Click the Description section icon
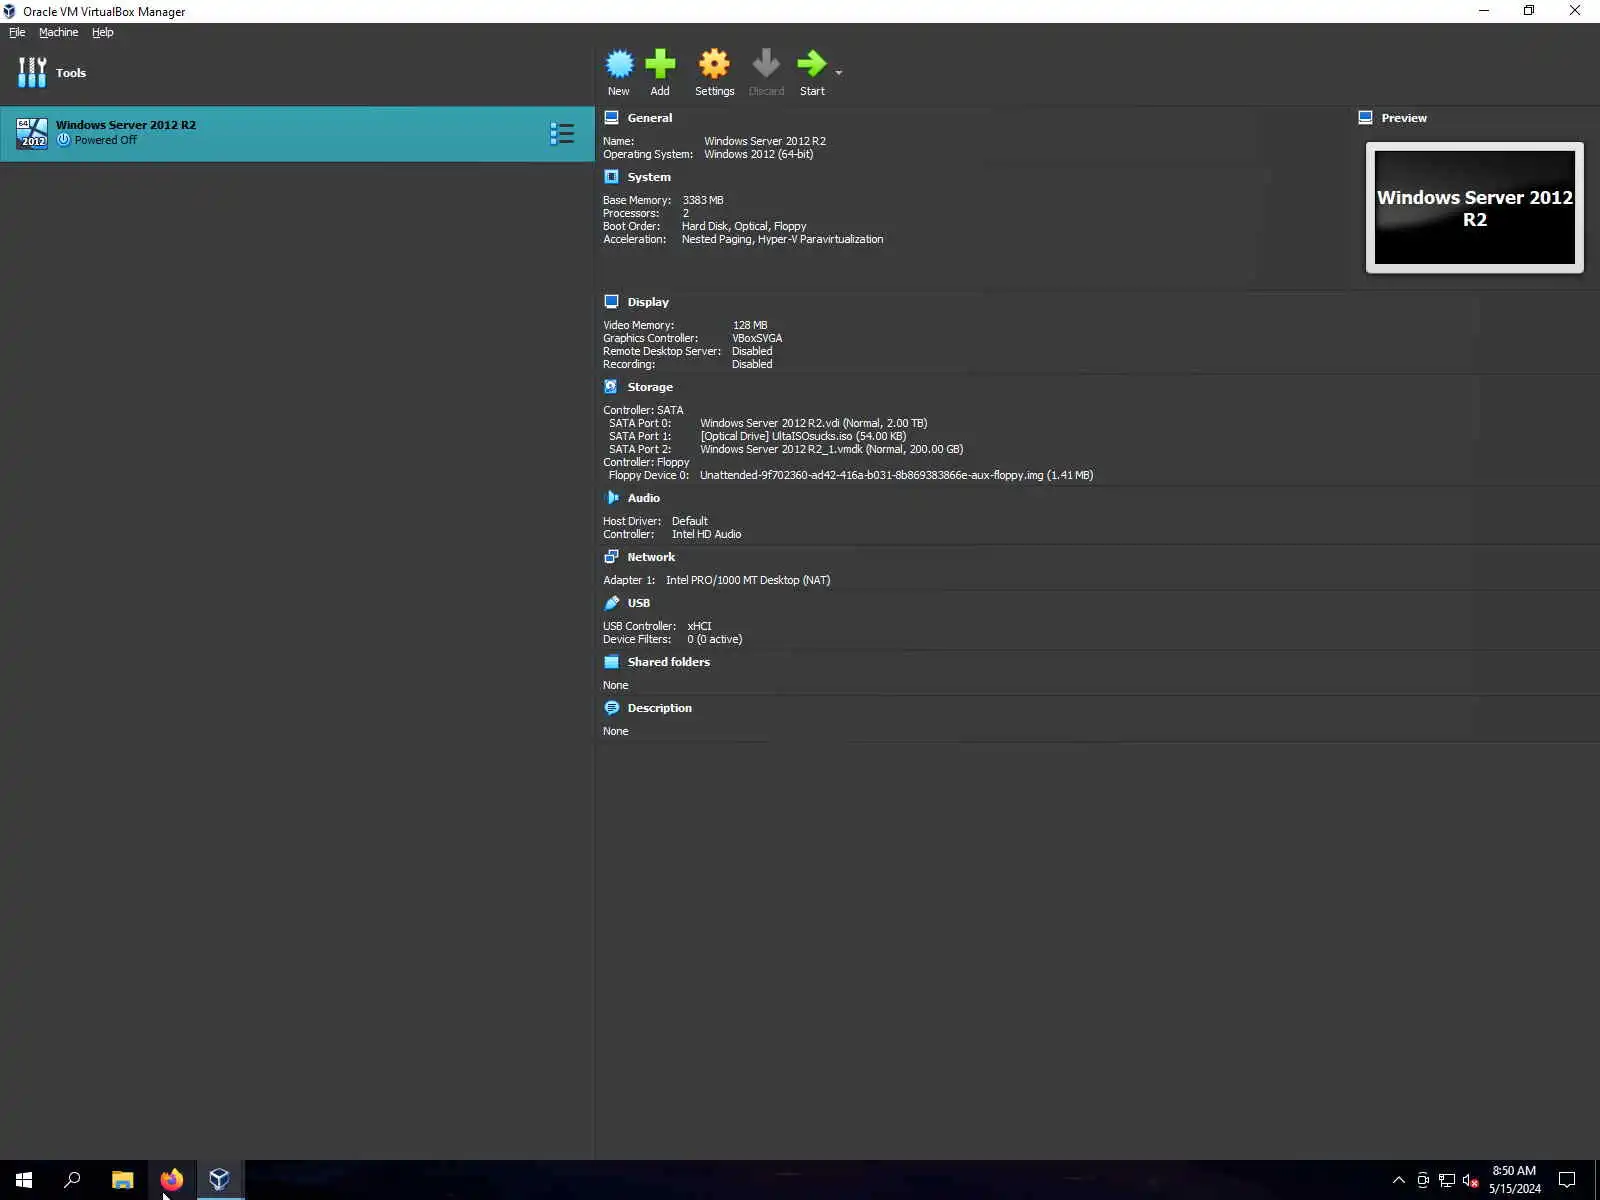This screenshot has width=1600, height=1200. pos(611,708)
